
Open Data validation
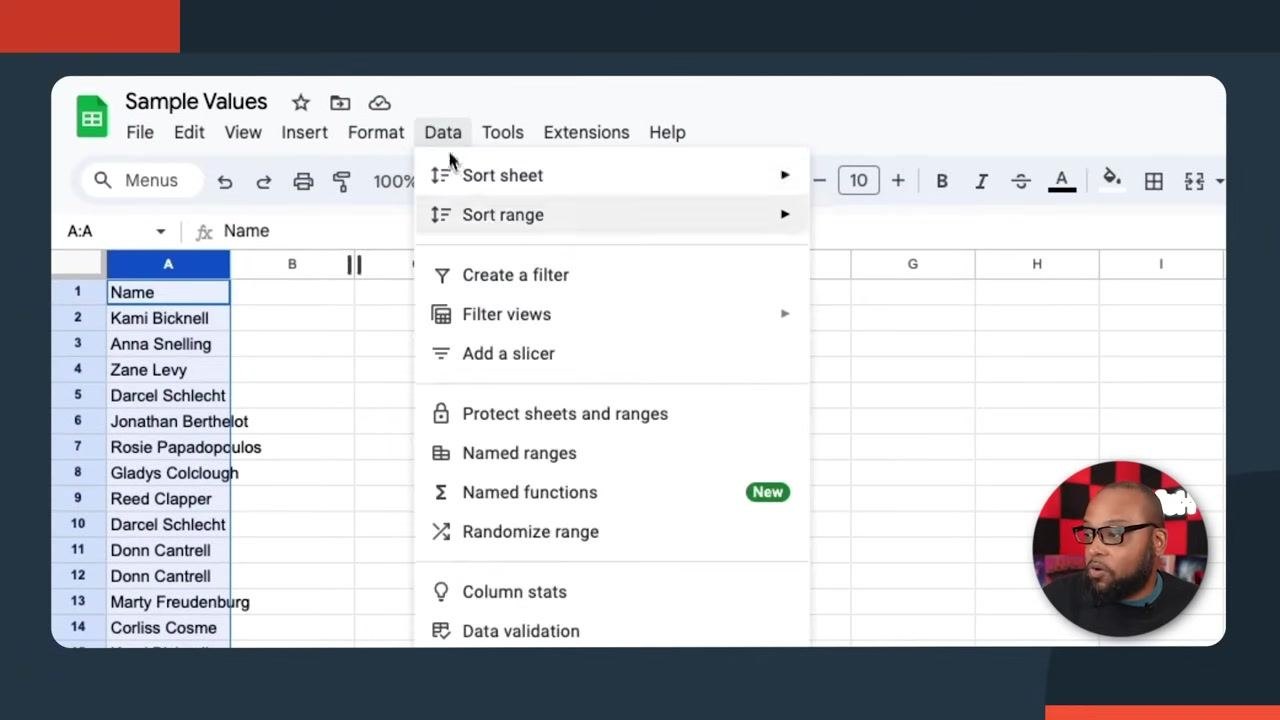click(611, 631)
